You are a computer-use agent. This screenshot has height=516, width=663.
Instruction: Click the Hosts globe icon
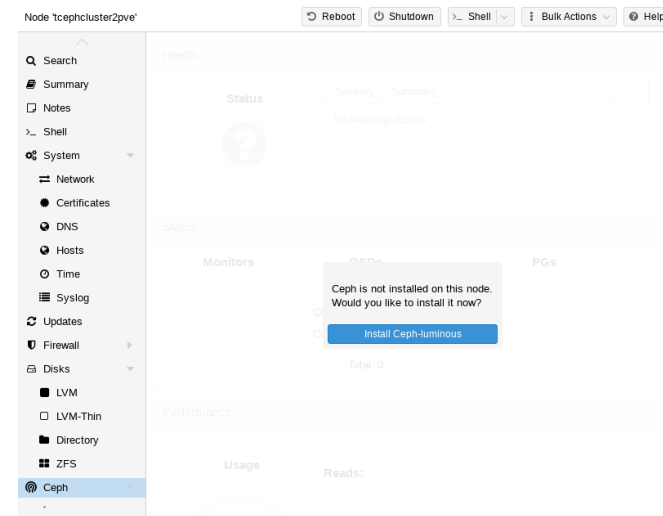pyautogui.click(x=44, y=250)
